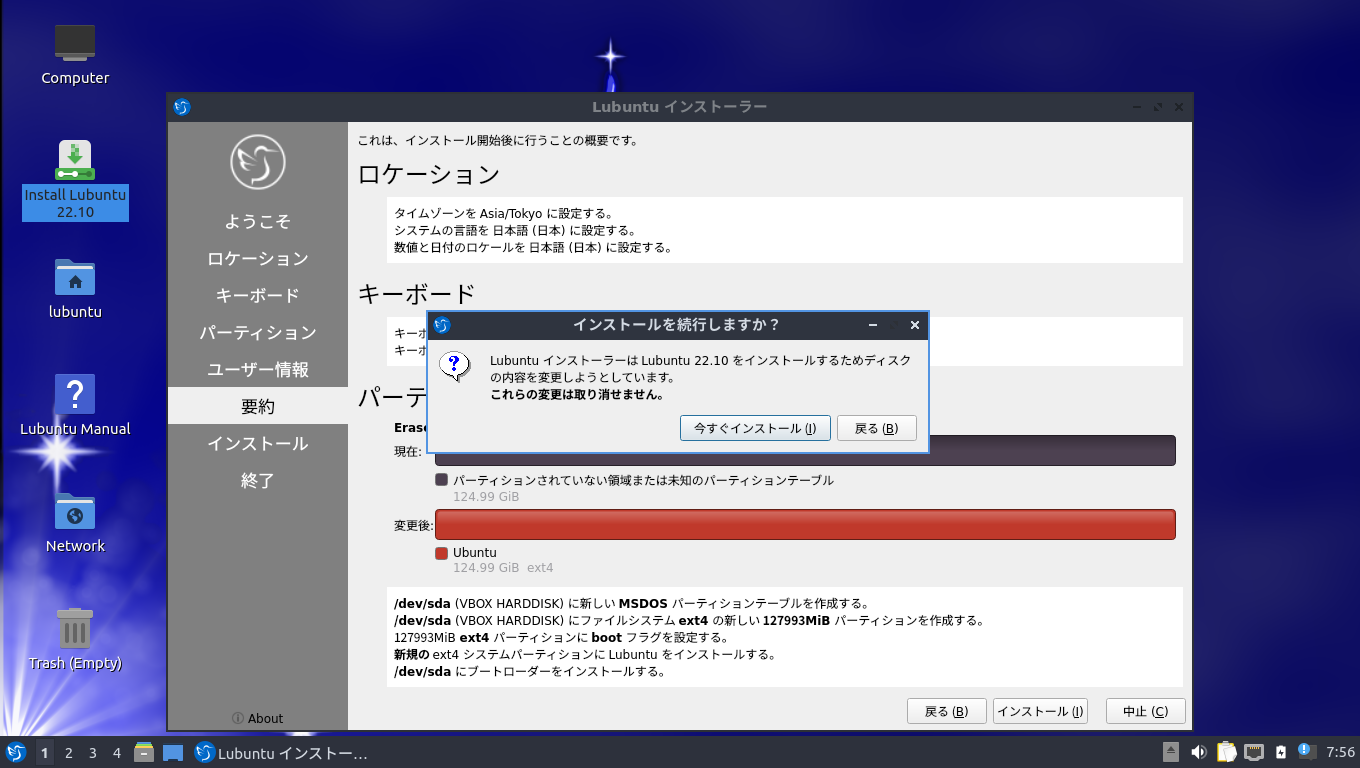1360x768 pixels.
Task: Close the インストールを続行しますか？ dialog
Action: (914, 325)
